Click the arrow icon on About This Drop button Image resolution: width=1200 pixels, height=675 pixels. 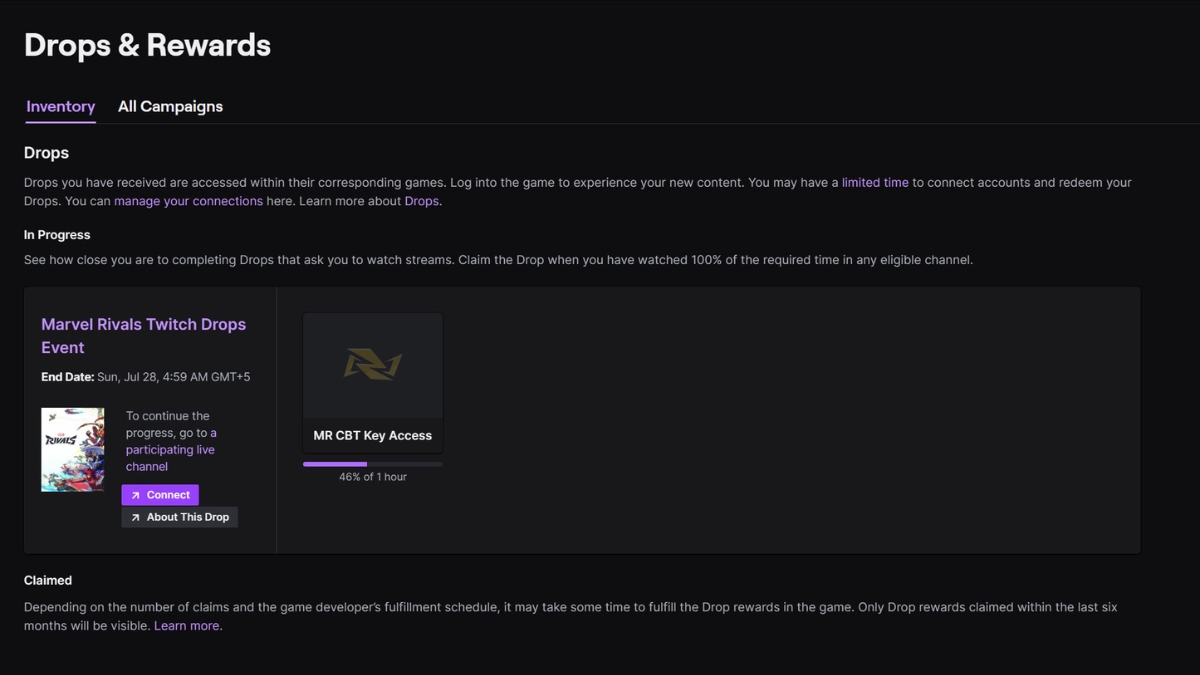[x=136, y=517]
